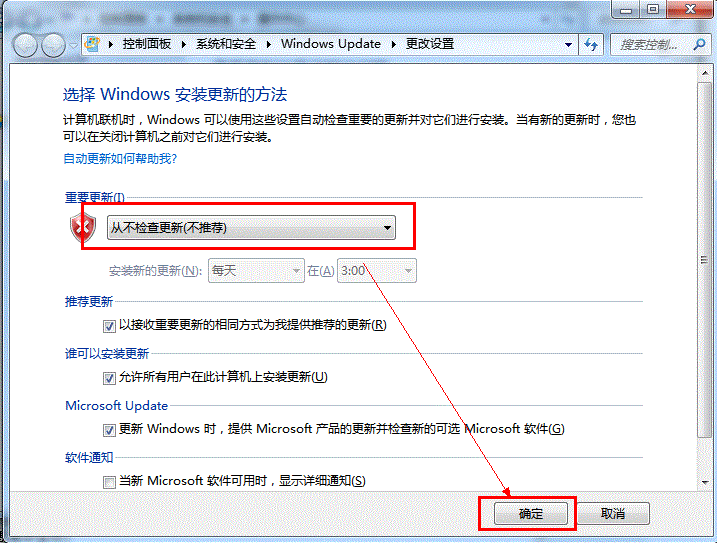Click the vertical scrollbar thumb
Viewport: 717px width, 543px height.
(705, 260)
